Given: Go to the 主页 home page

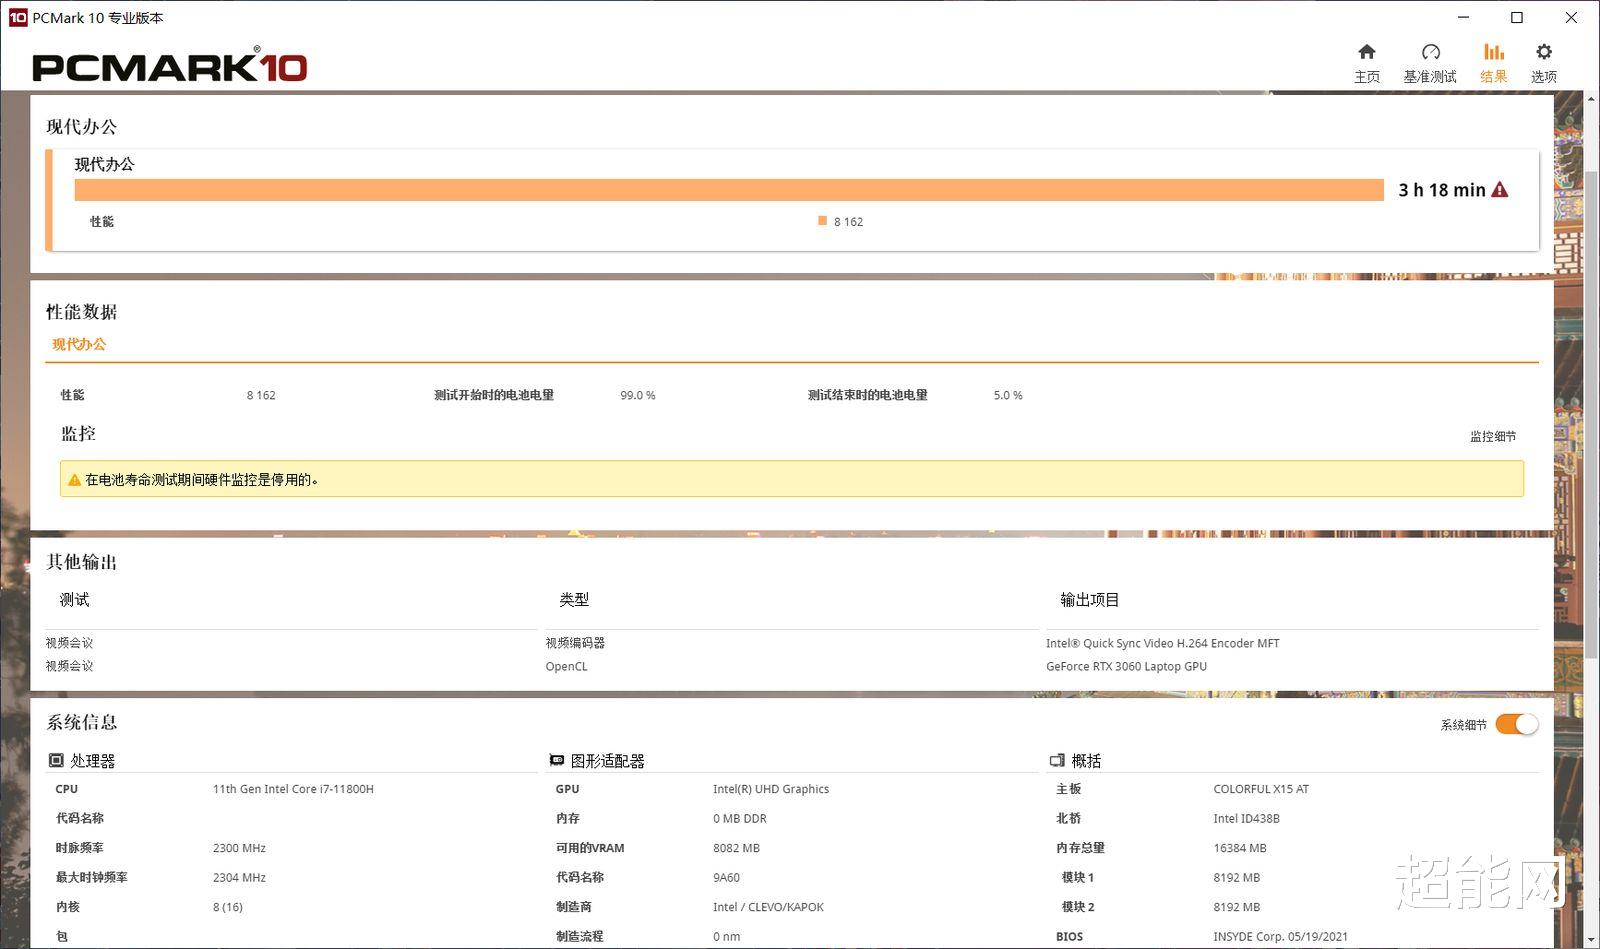Looking at the screenshot, I should [1367, 63].
